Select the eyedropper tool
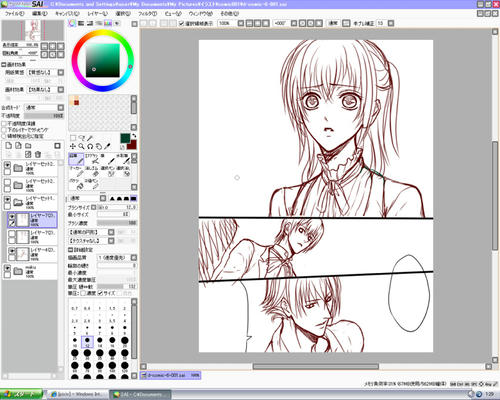Image resolution: width=500 pixels, height=400 pixels. pos(107,146)
